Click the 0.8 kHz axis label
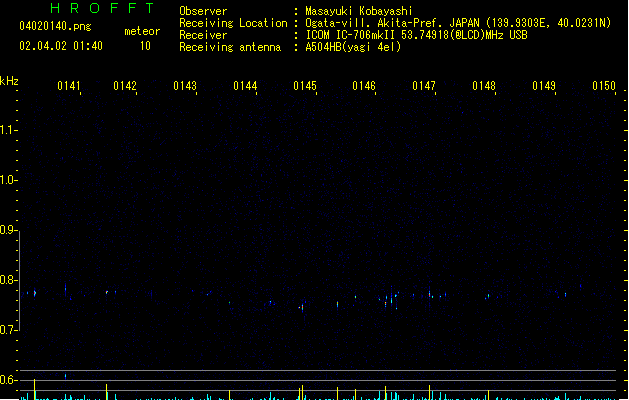 tap(7, 280)
